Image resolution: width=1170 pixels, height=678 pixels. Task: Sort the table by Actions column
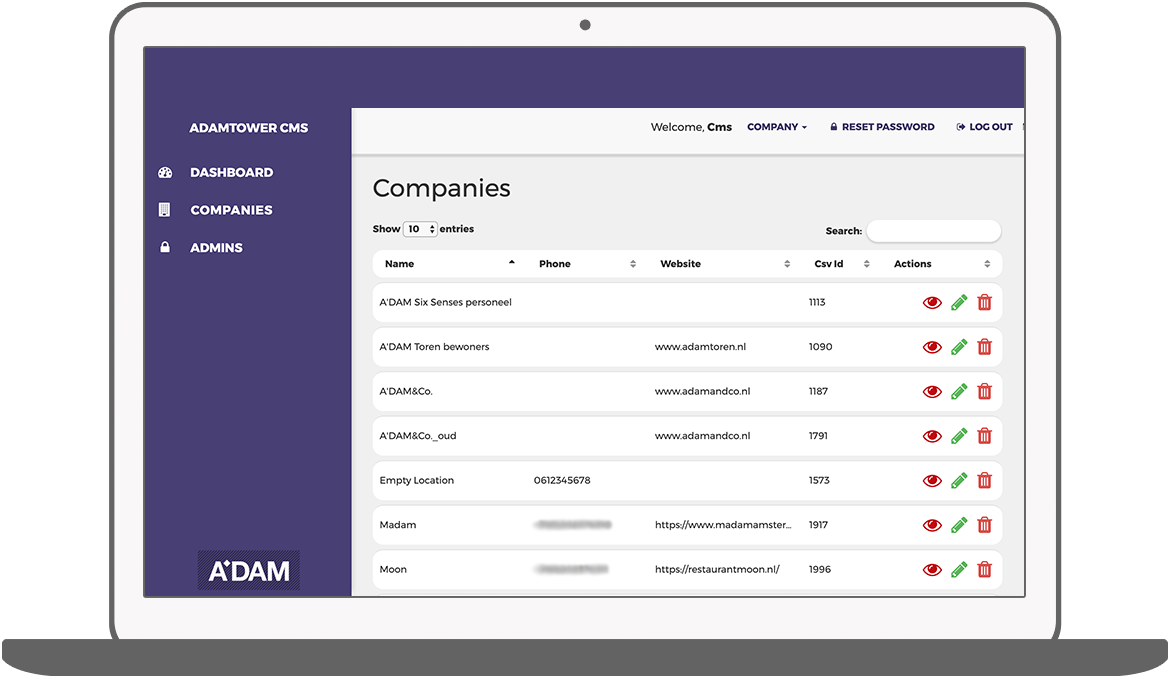click(942, 264)
